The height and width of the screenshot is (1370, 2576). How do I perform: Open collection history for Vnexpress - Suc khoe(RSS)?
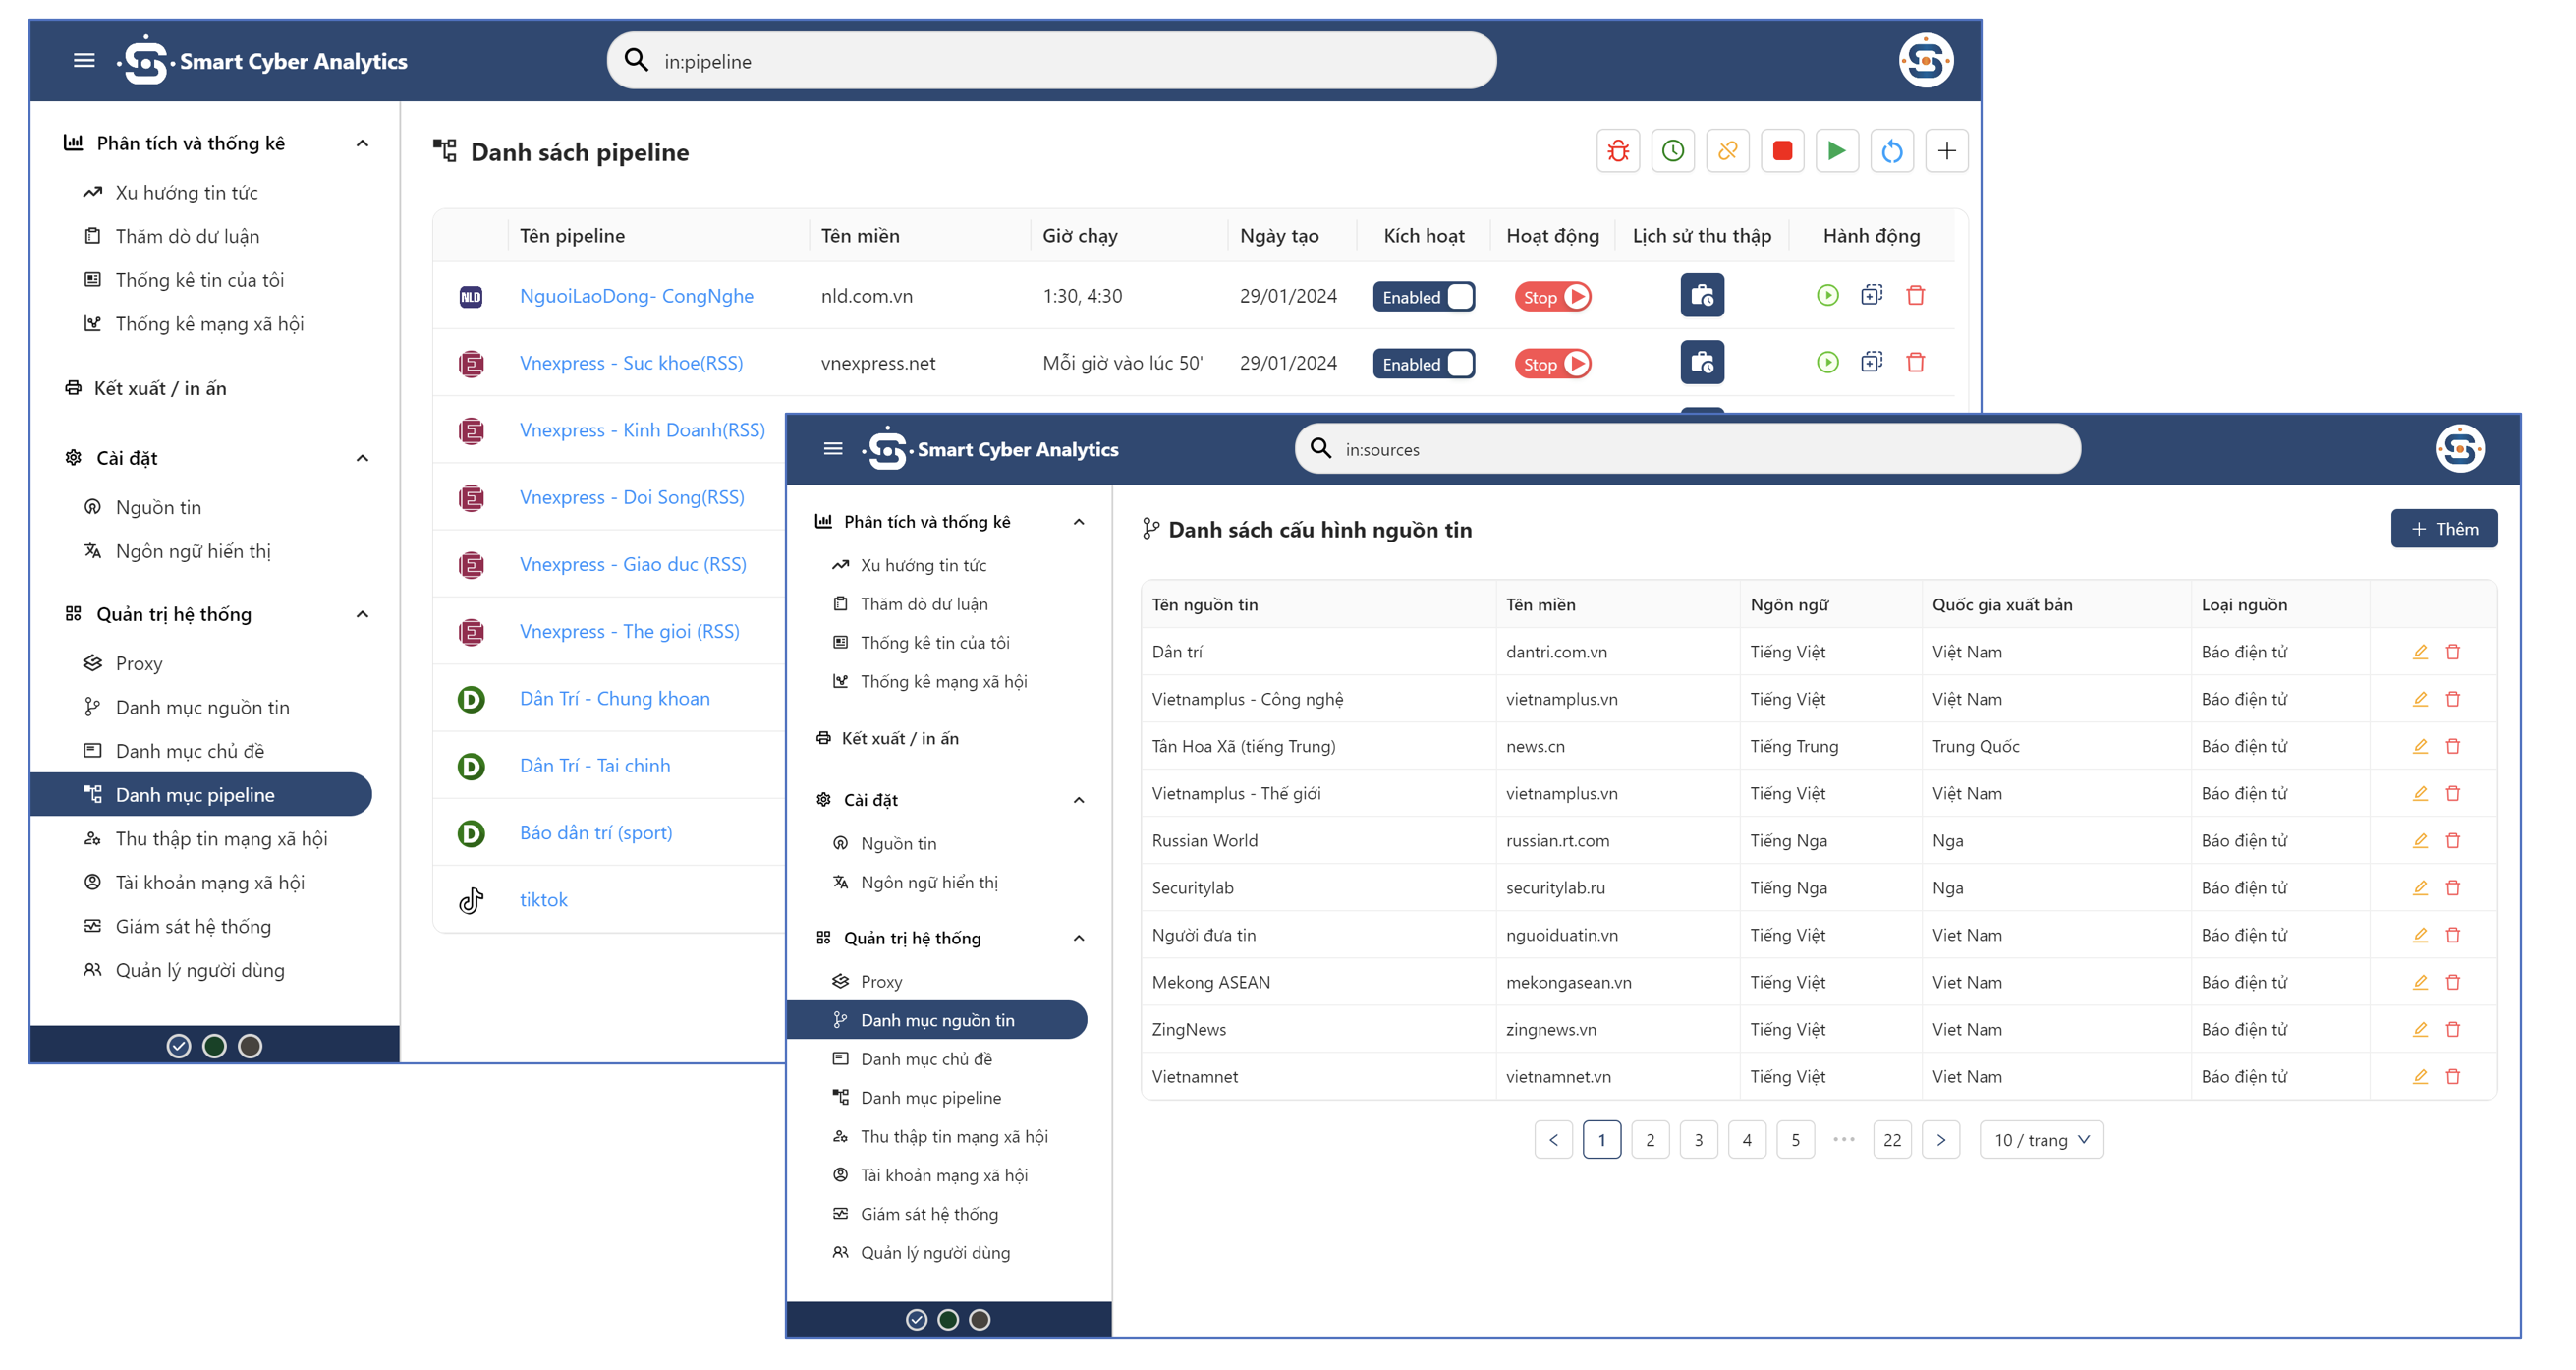pos(1702,363)
